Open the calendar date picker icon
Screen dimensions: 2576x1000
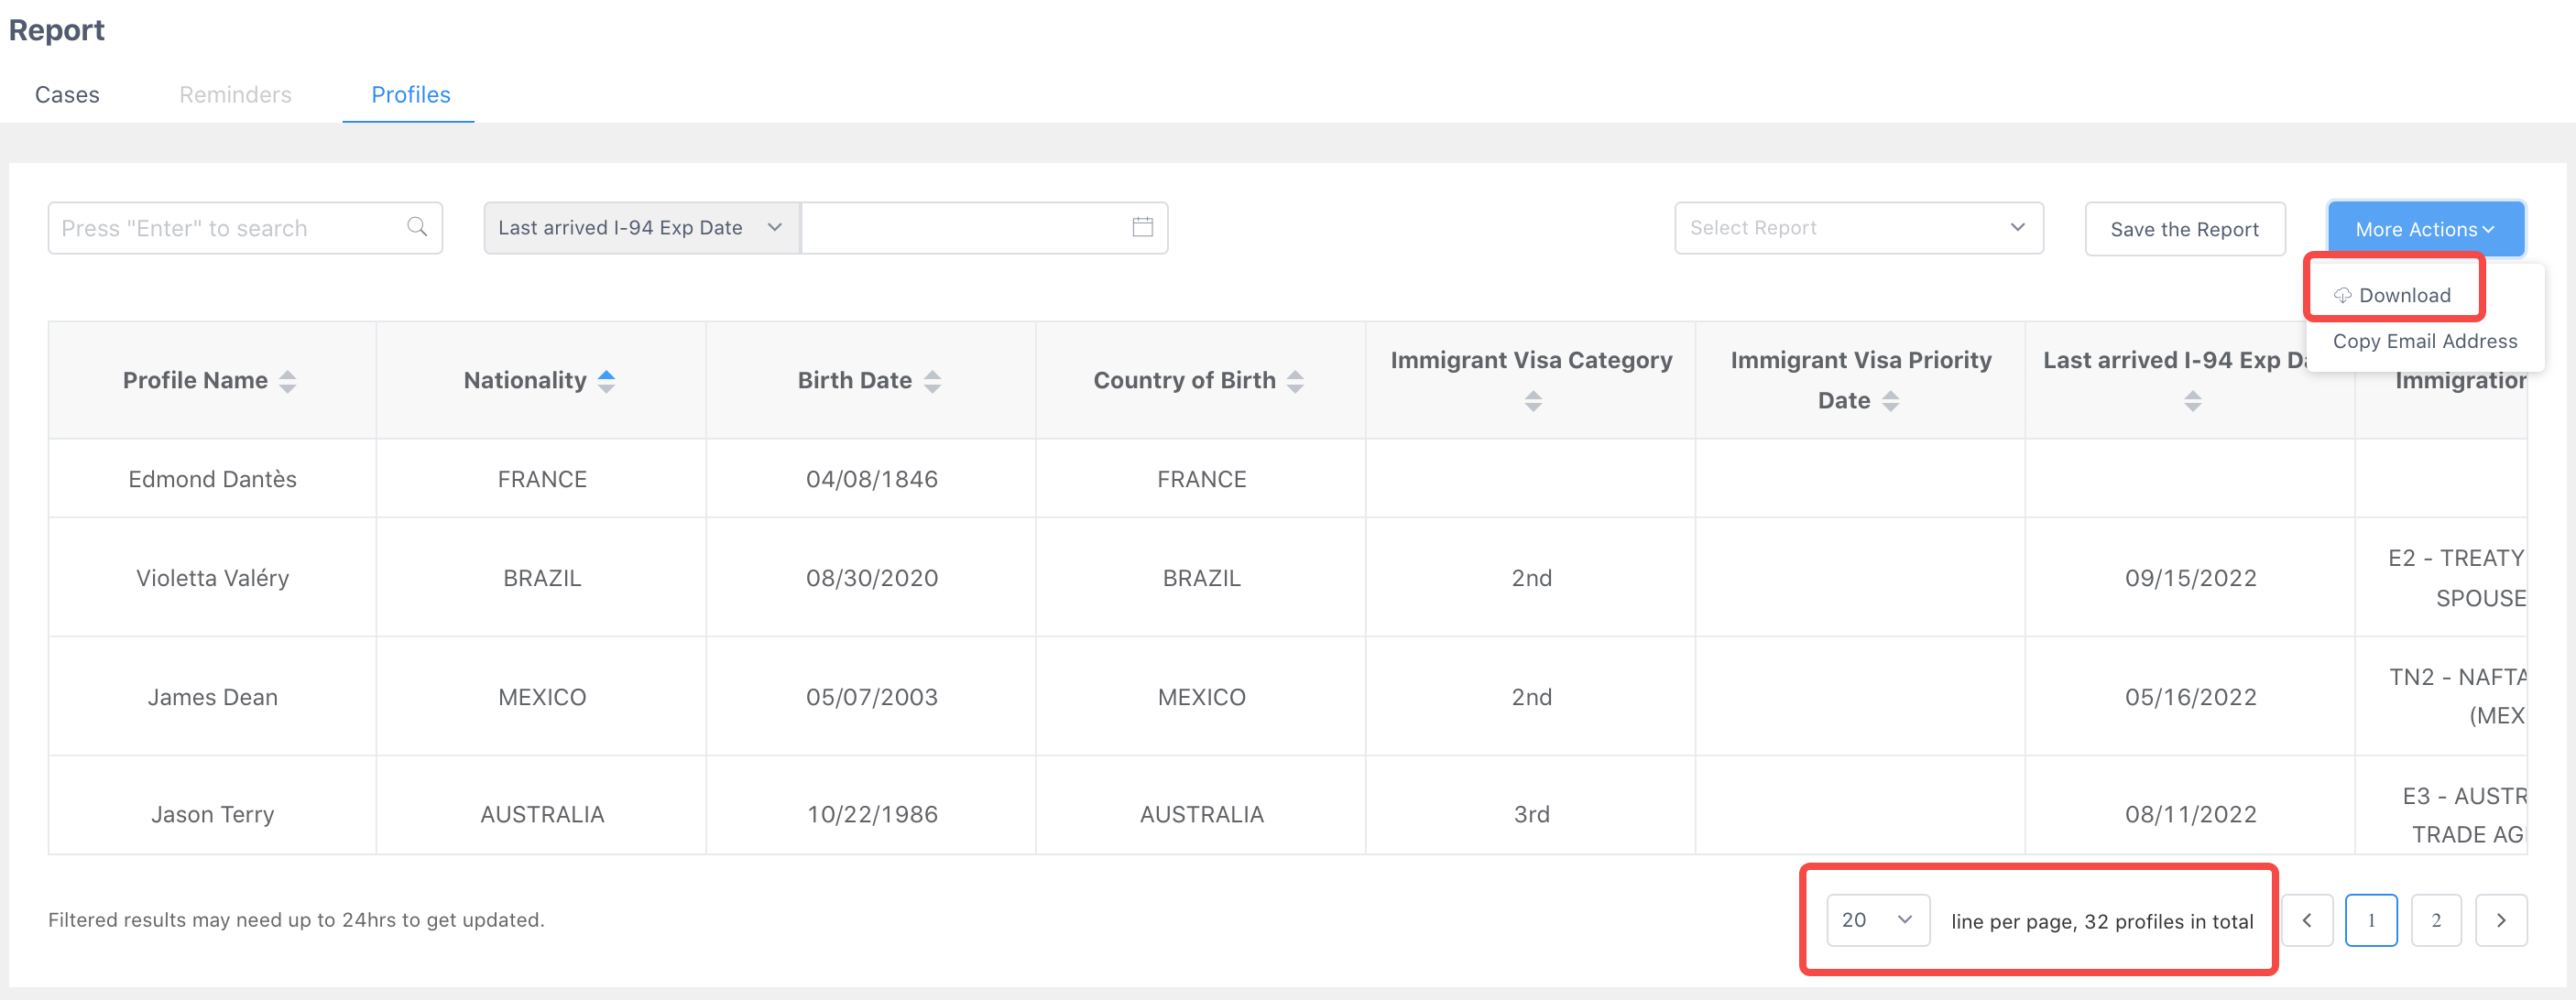(x=1142, y=227)
